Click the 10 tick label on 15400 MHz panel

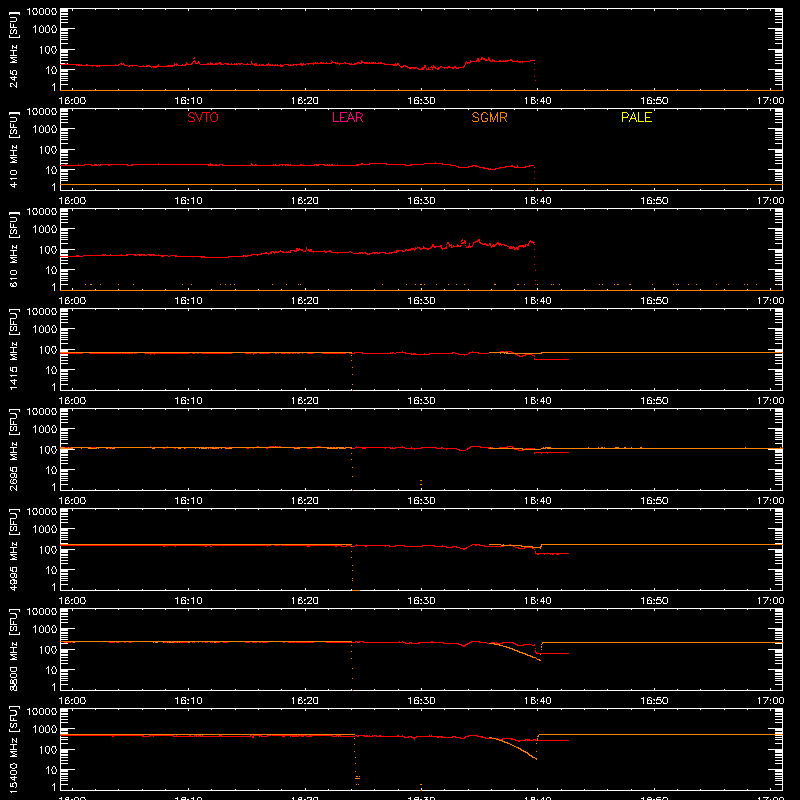(x=51, y=770)
